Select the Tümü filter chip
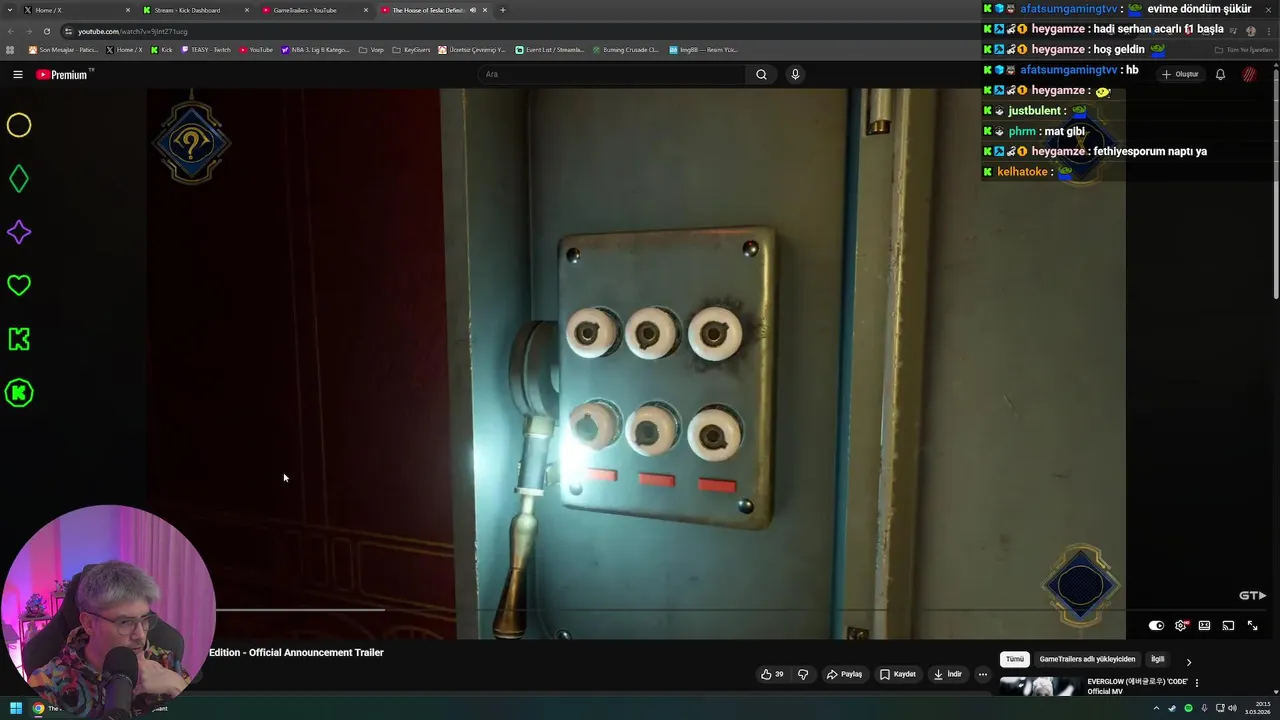Image resolution: width=1280 pixels, height=720 pixels. [1015, 660]
